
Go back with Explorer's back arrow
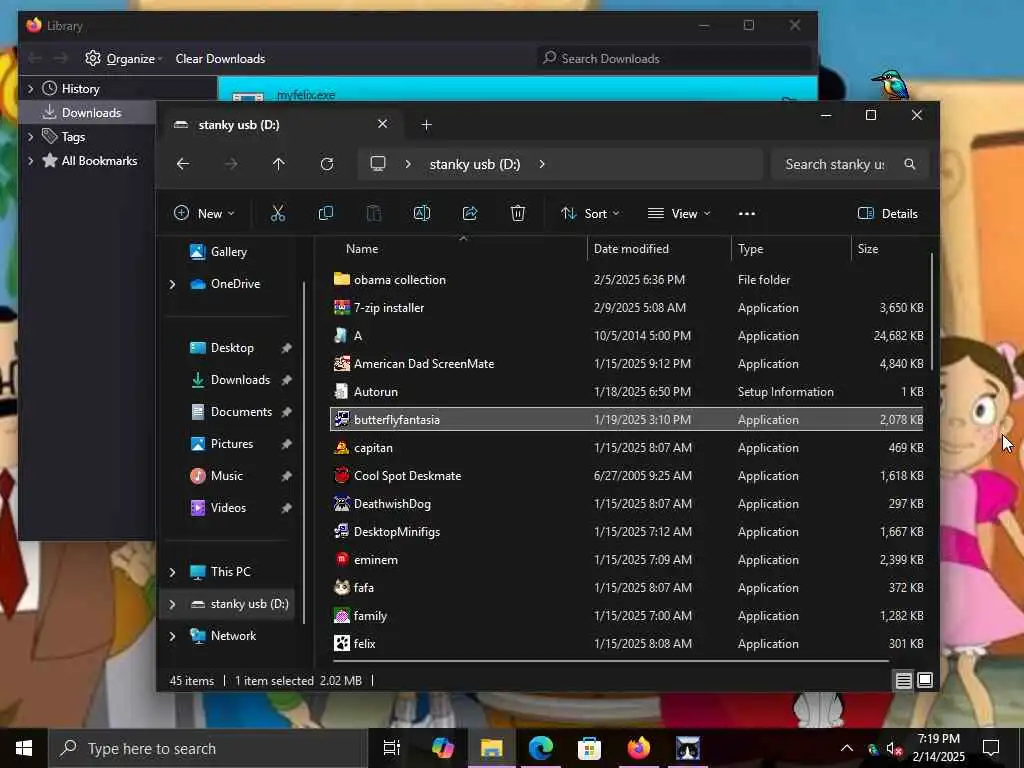pyautogui.click(x=183, y=164)
